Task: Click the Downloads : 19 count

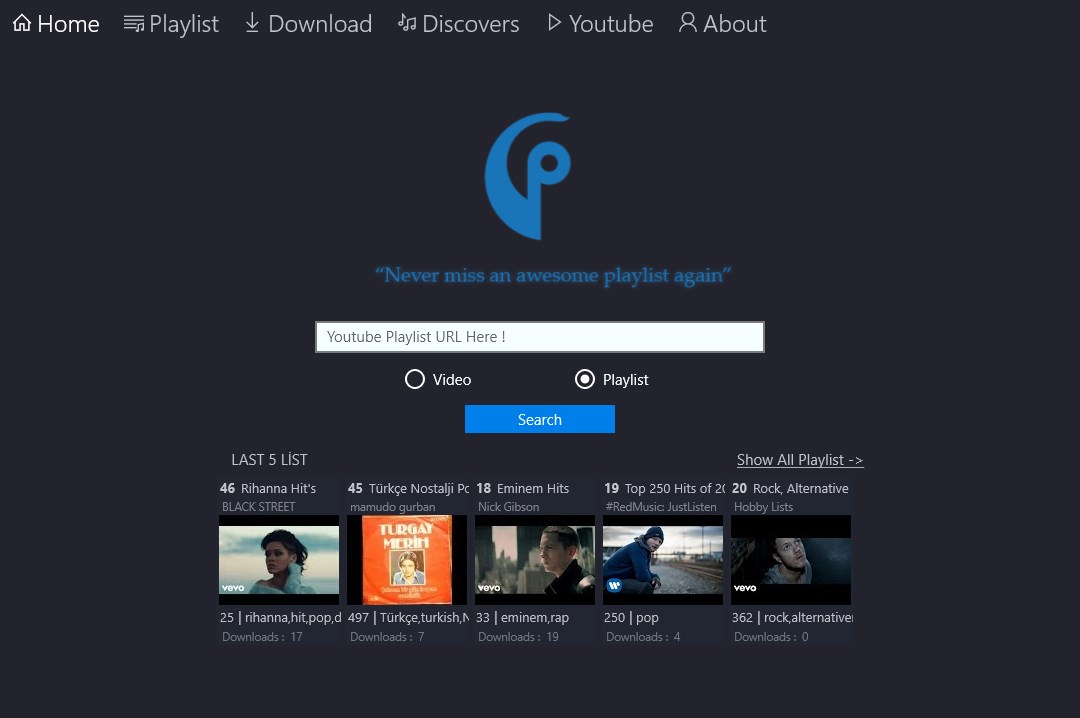Action: [519, 637]
